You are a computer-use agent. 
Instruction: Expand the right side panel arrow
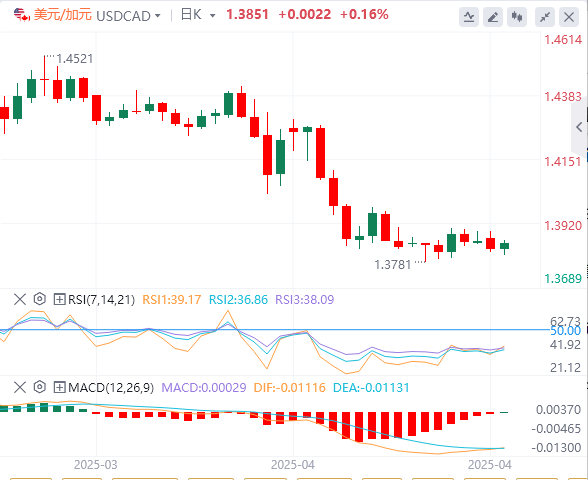click(579, 127)
